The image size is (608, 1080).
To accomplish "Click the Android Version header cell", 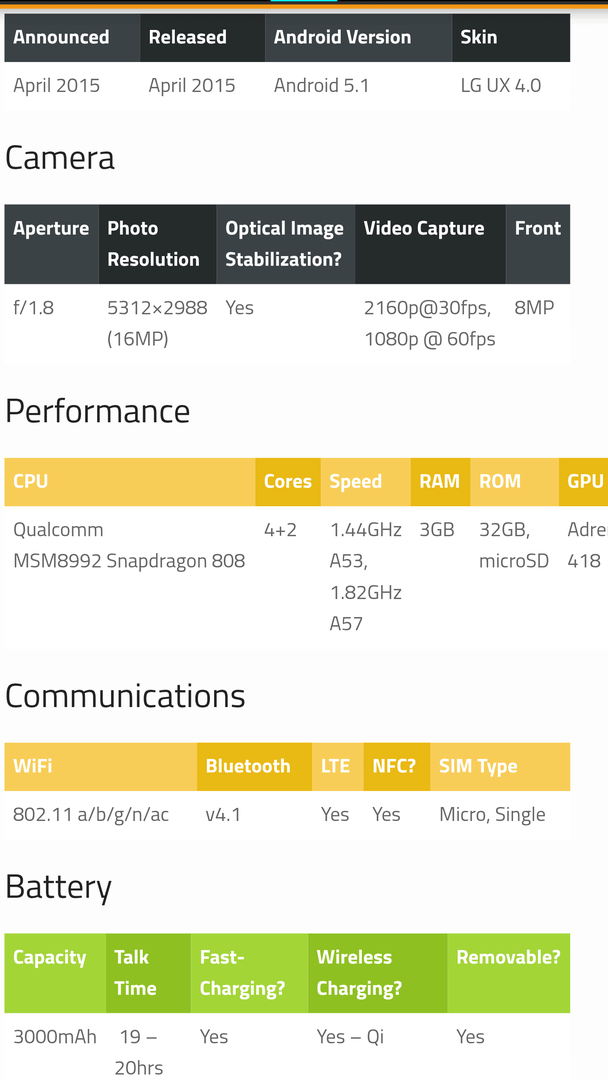I will [x=358, y=38].
